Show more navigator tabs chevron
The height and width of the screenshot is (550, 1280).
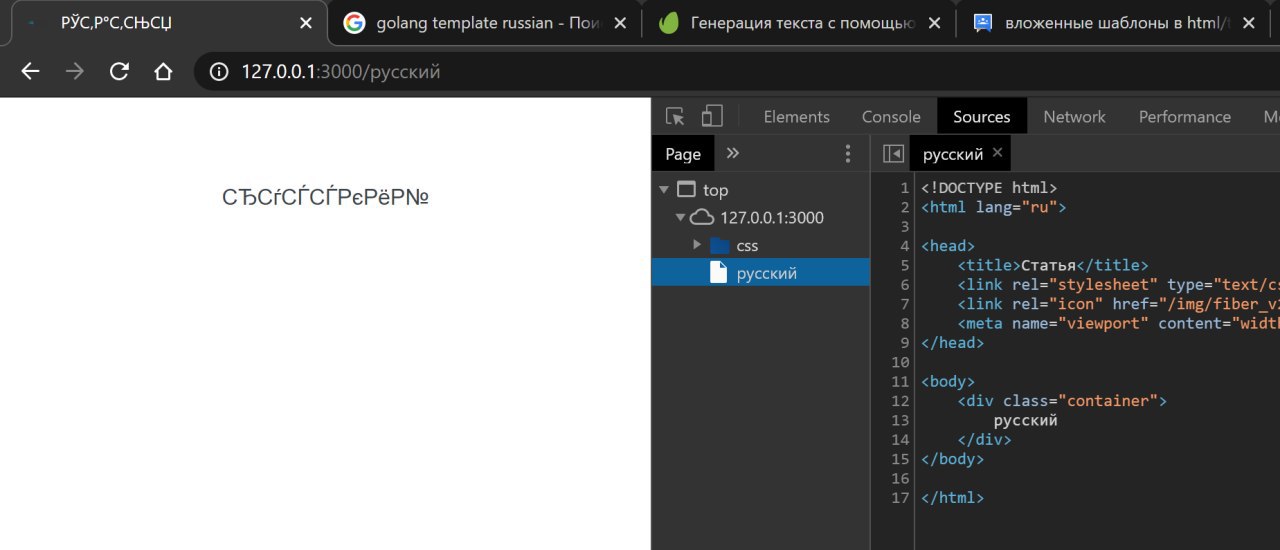point(733,153)
